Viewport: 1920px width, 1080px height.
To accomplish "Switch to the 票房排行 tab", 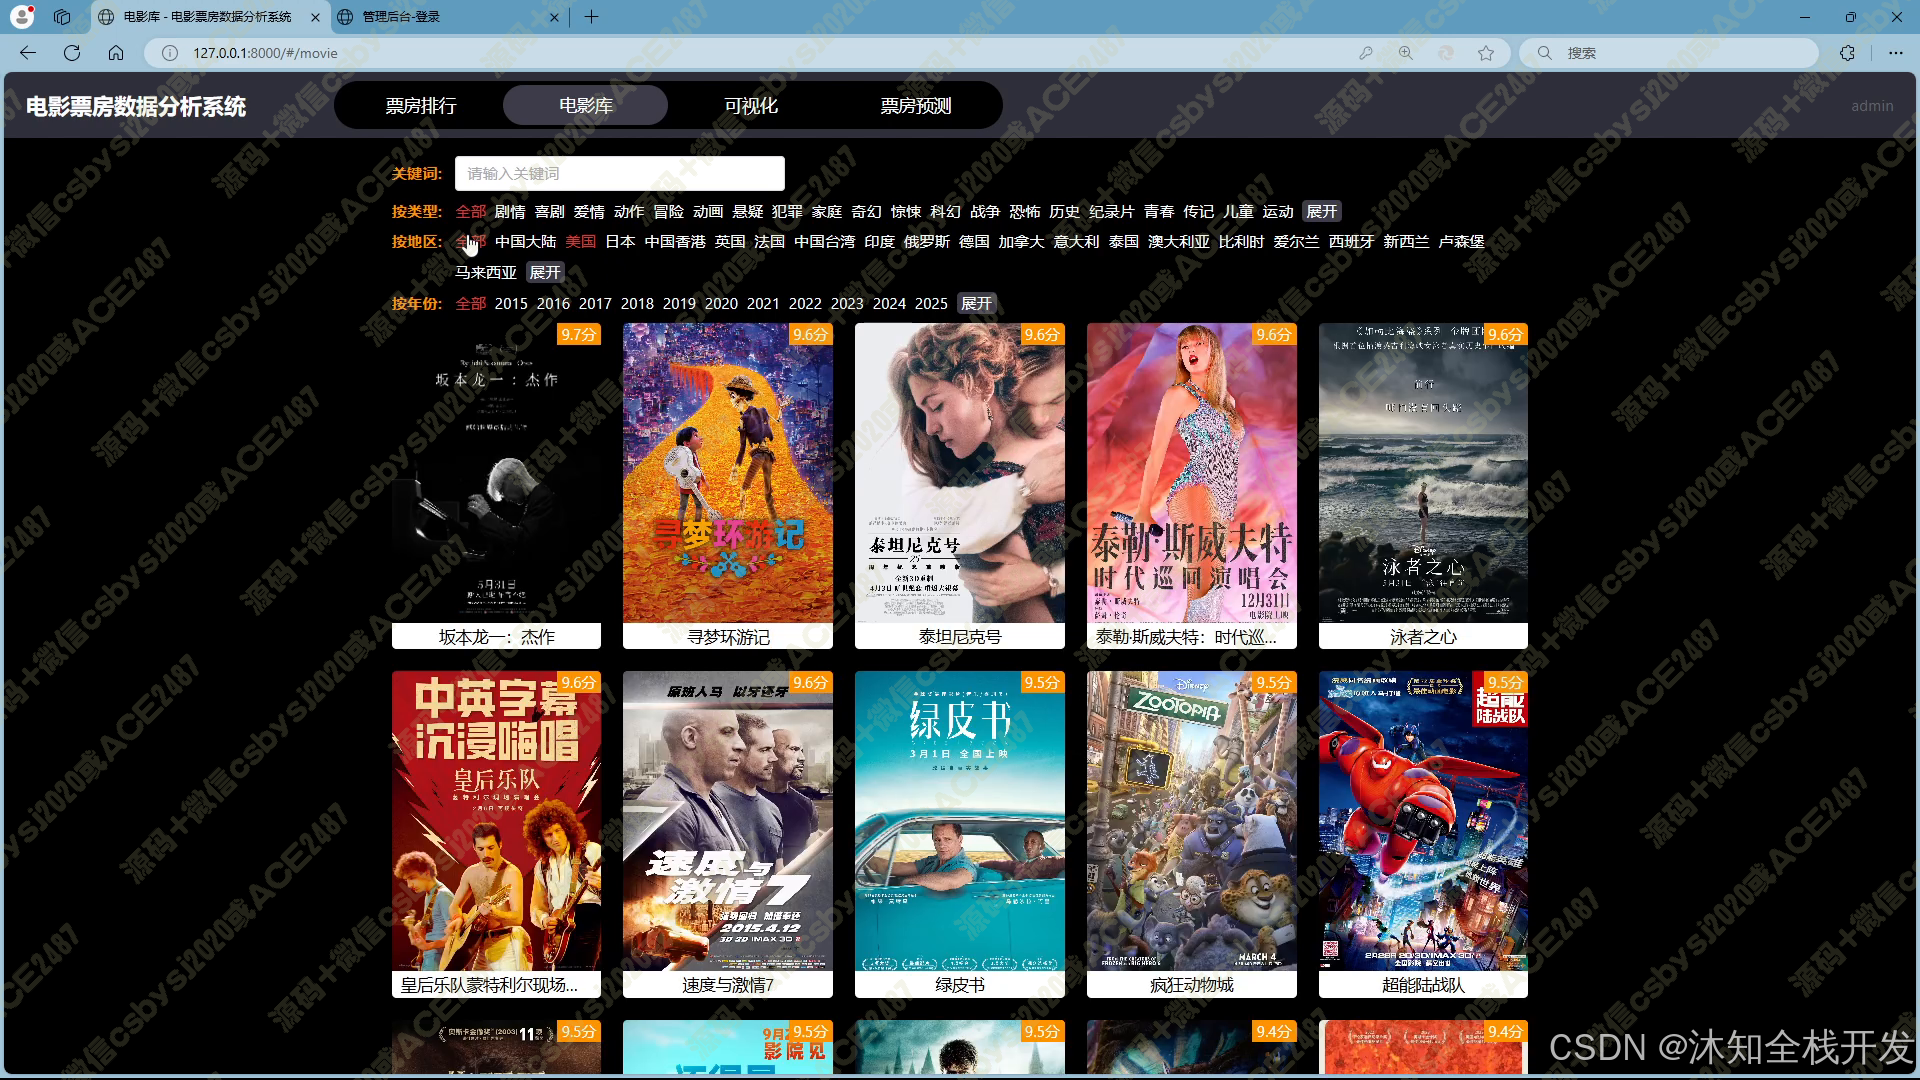I will coord(421,106).
